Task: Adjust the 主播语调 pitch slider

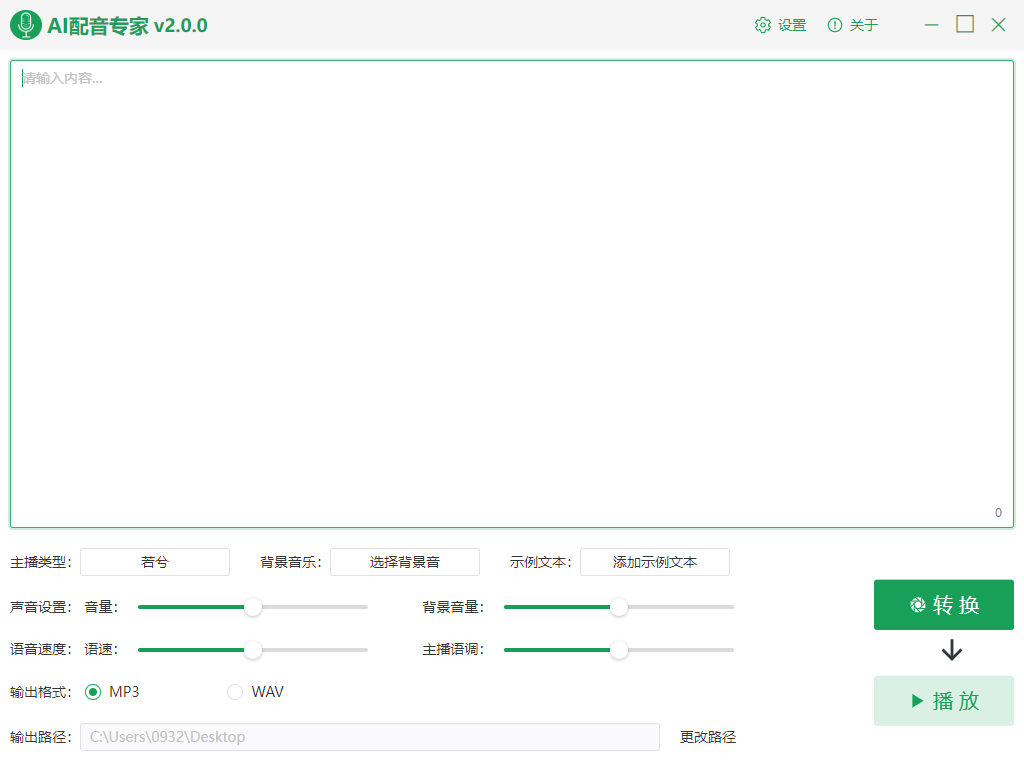Action: click(x=618, y=650)
